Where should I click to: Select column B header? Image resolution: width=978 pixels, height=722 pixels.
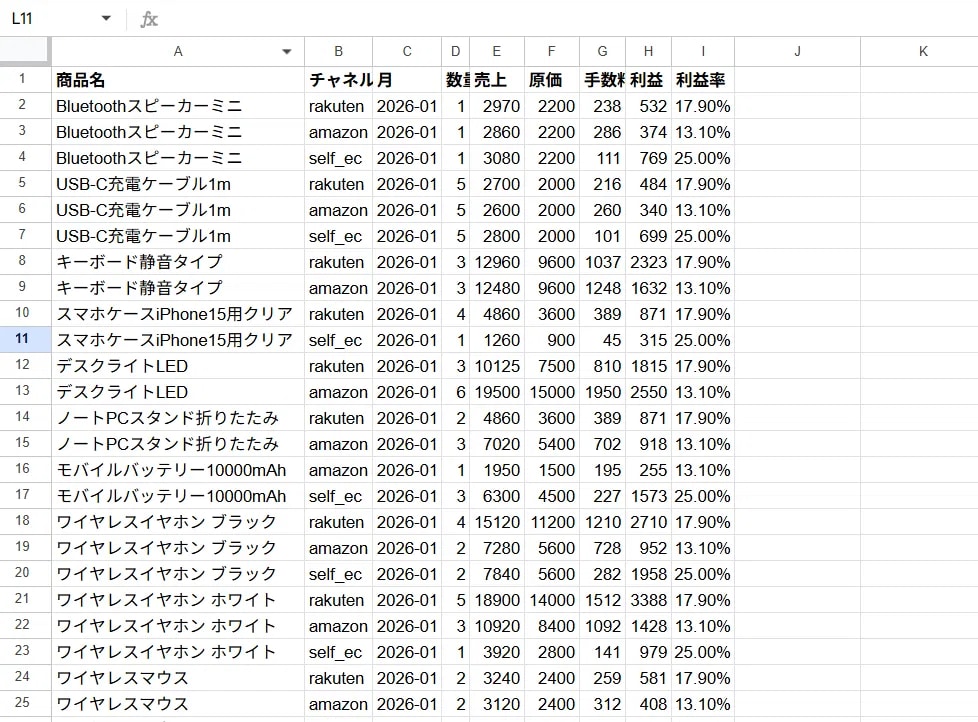point(339,52)
